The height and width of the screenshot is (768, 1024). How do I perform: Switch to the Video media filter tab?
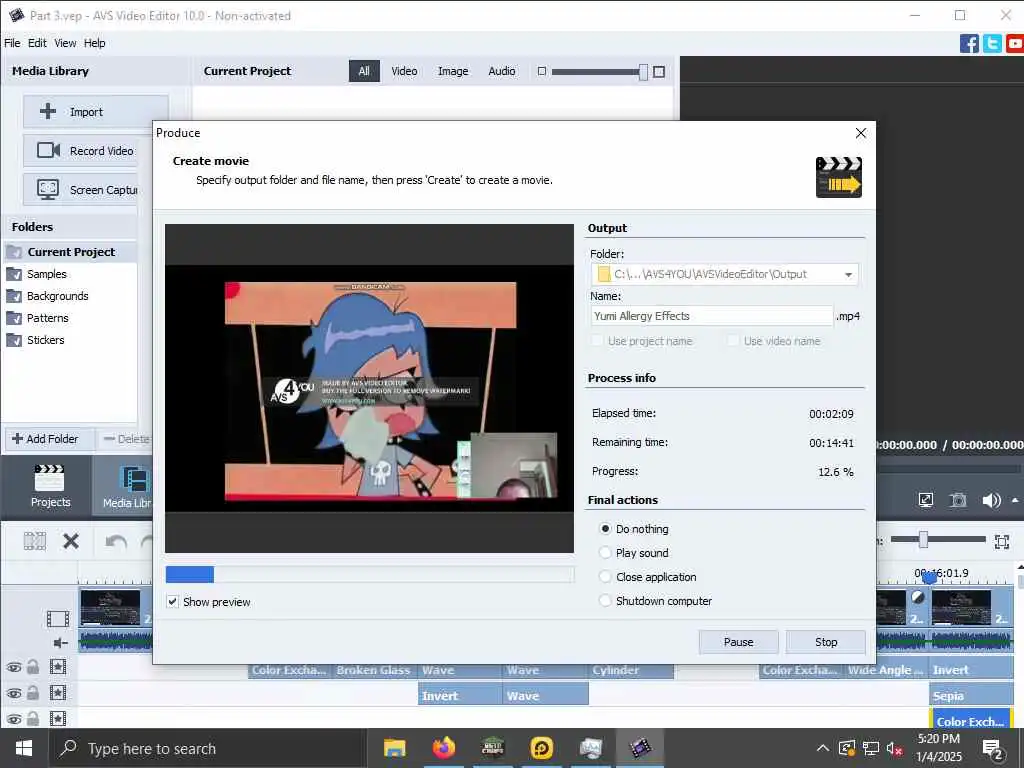(404, 71)
